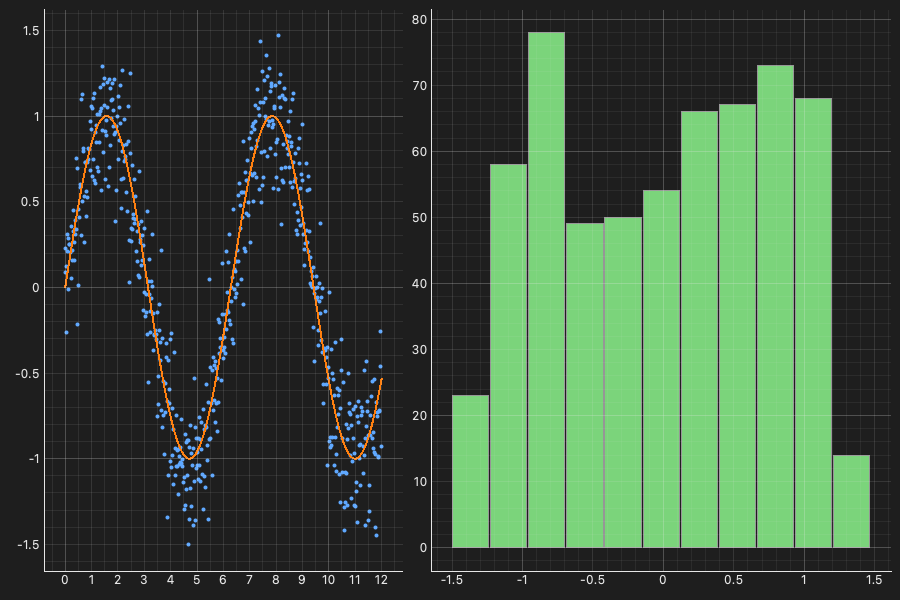The height and width of the screenshot is (600, 900).
Task: Pick the histogram bar with count 50
Action: tap(623, 382)
